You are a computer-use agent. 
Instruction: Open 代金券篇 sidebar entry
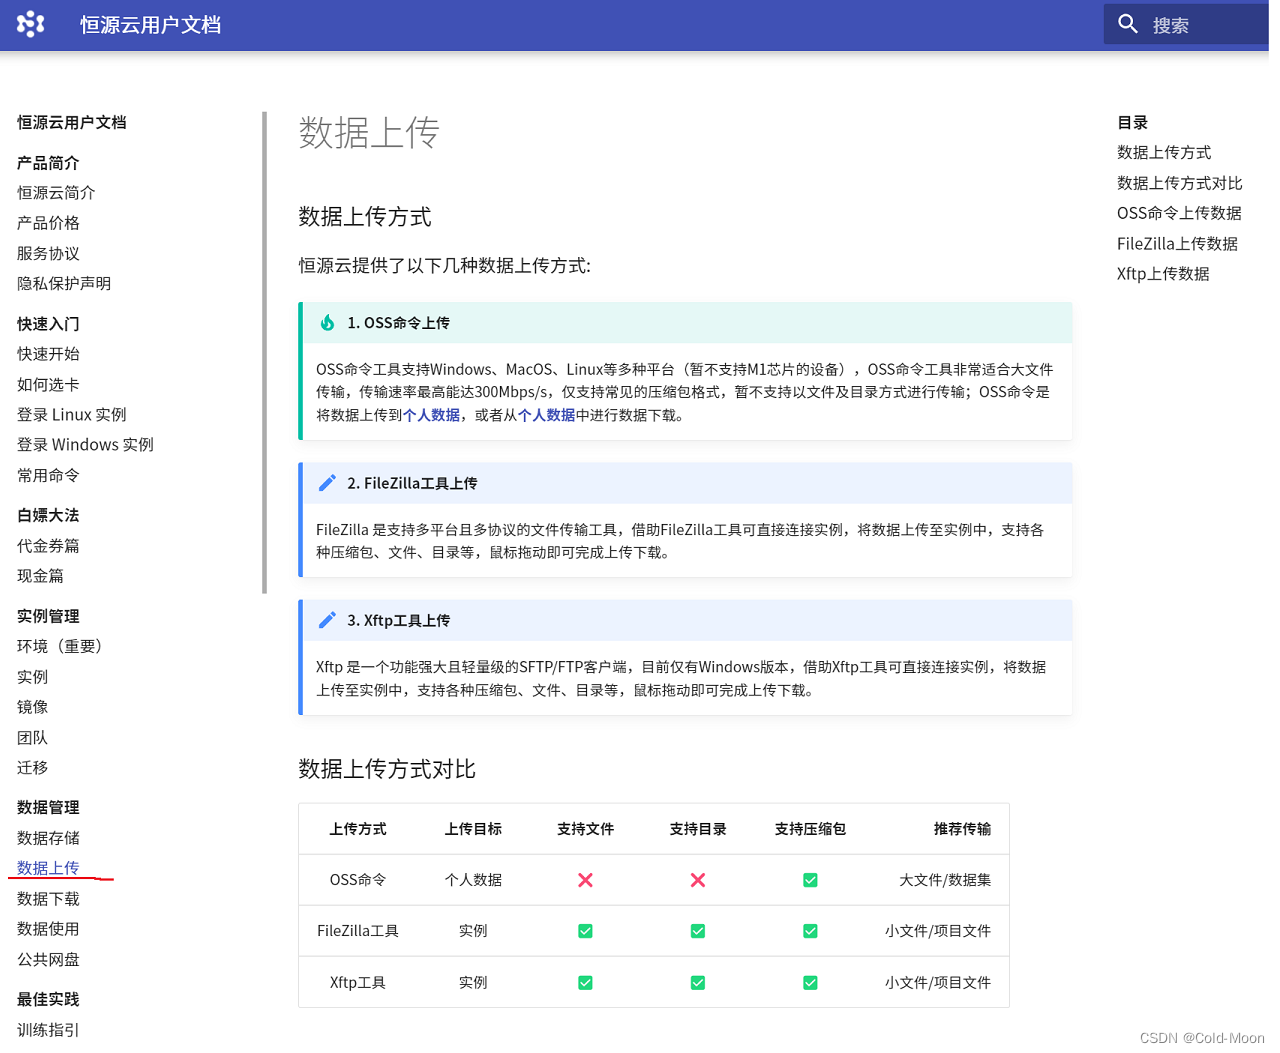pos(48,546)
